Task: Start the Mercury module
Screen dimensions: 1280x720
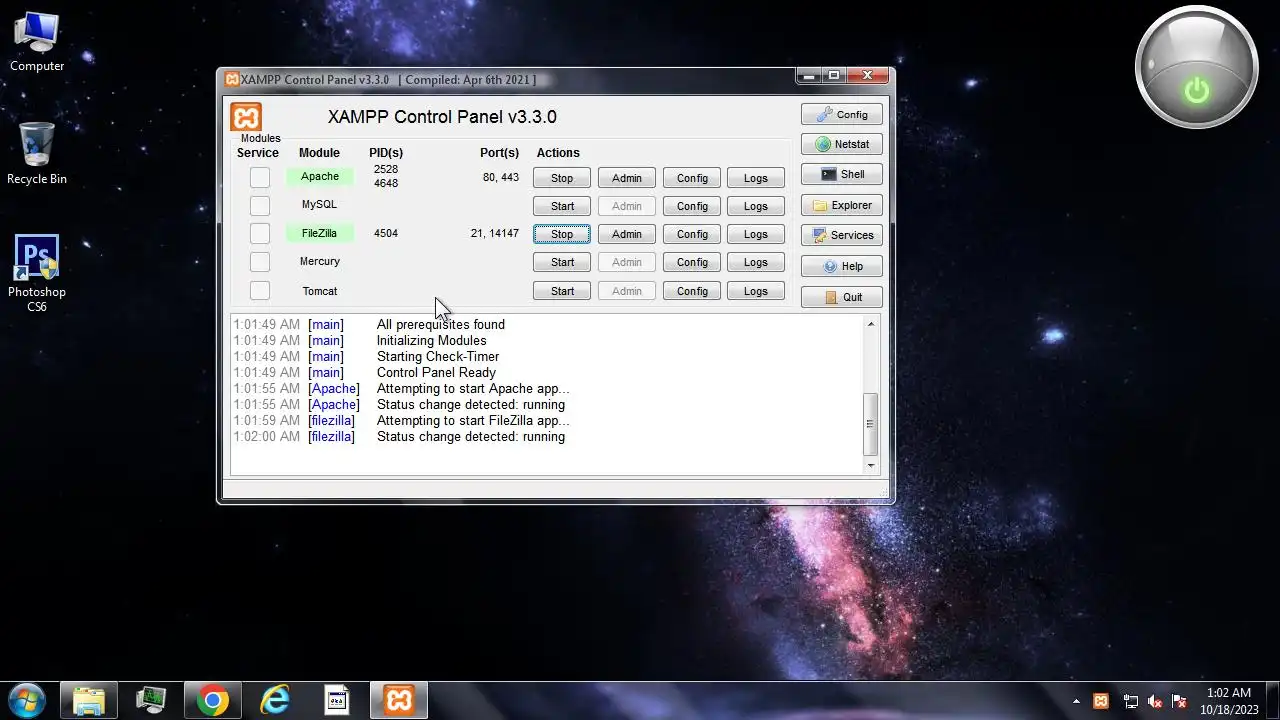Action: tap(562, 262)
